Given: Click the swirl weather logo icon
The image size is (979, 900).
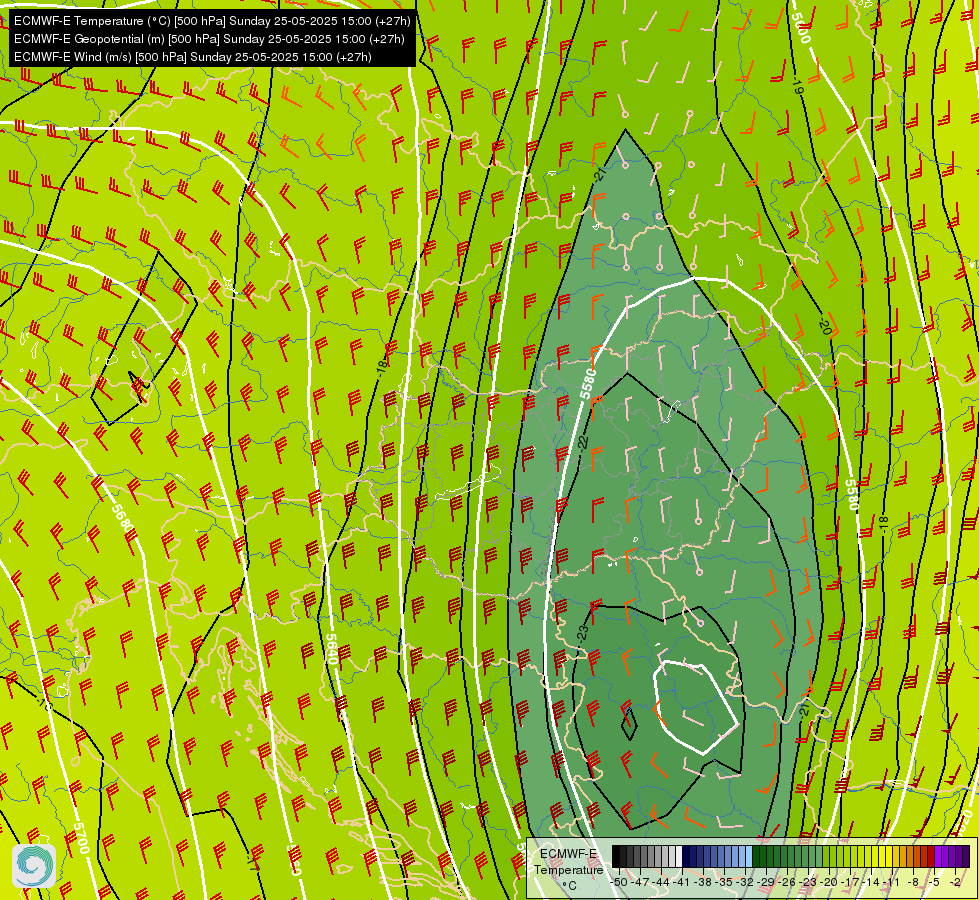Looking at the screenshot, I should pyautogui.click(x=34, y=866).
